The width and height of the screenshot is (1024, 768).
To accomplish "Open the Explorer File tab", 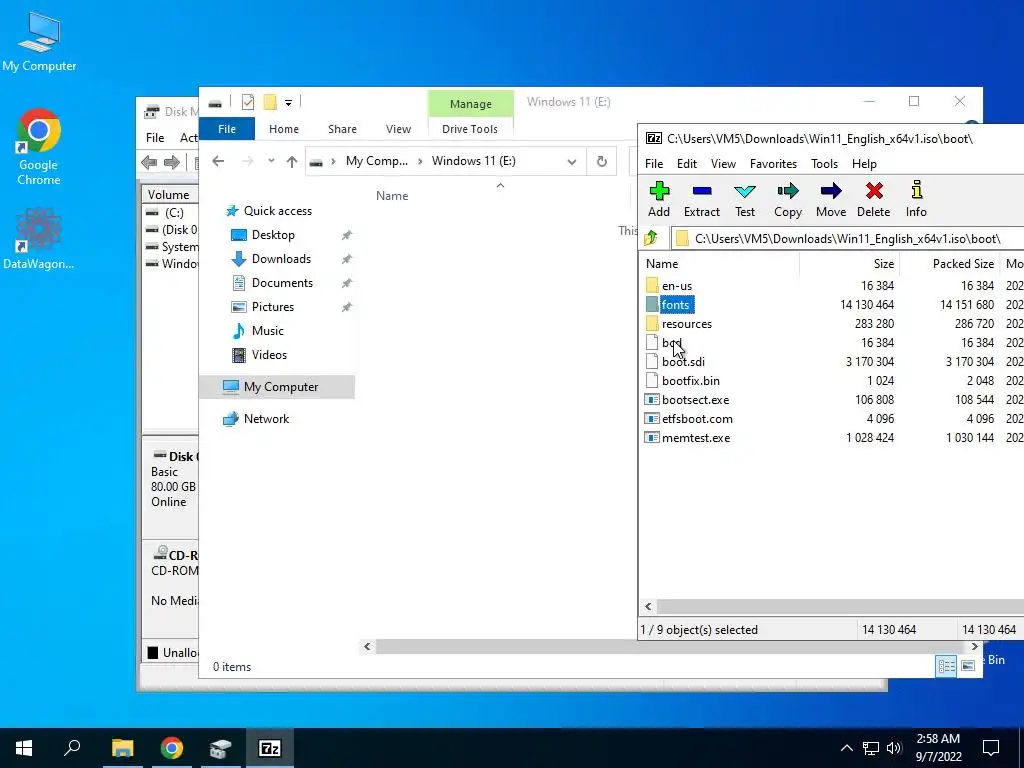I will pyautogui.click(x=227, y=129).
